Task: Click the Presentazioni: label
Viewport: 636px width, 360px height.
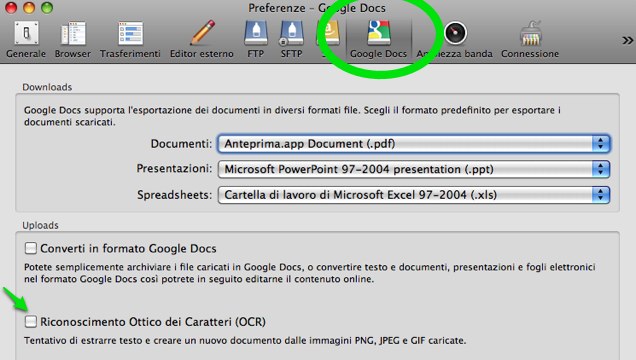Action: coord(174,169)
